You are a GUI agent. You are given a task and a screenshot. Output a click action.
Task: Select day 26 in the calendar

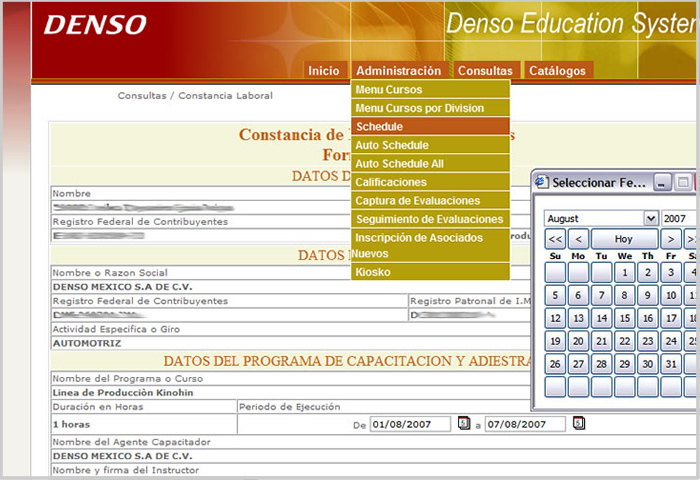555,364
